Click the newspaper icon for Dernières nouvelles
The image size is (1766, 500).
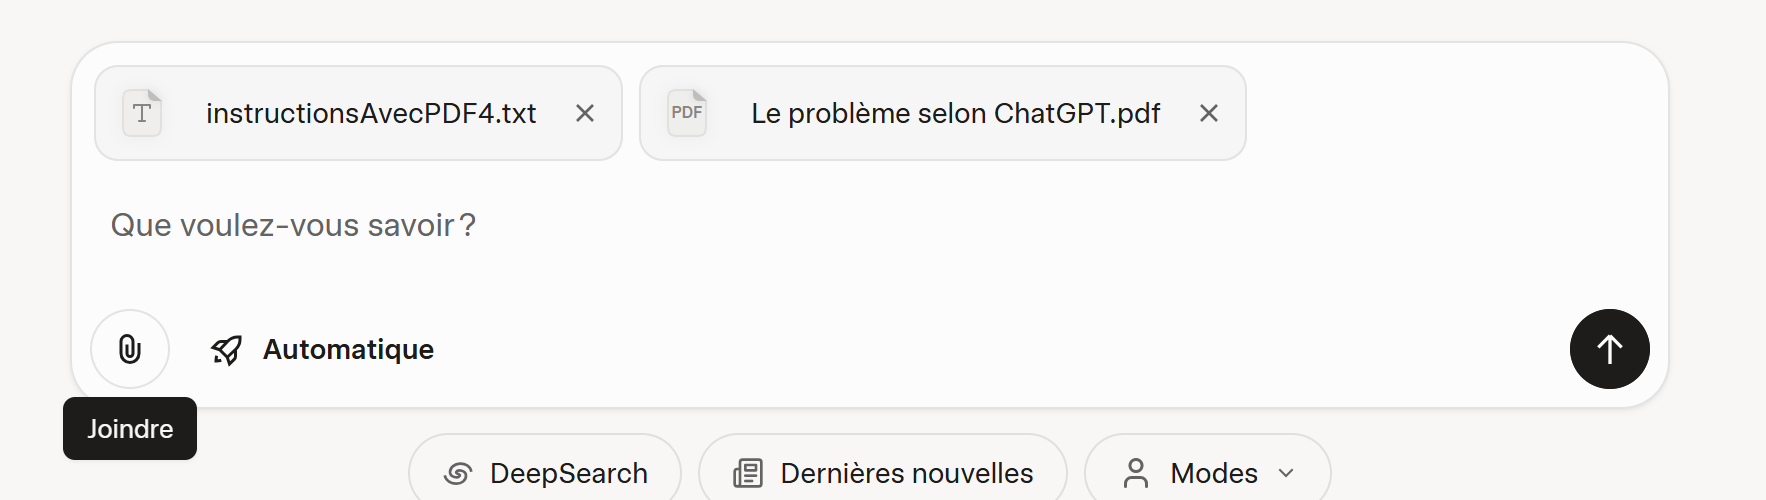tap(748, 473)
